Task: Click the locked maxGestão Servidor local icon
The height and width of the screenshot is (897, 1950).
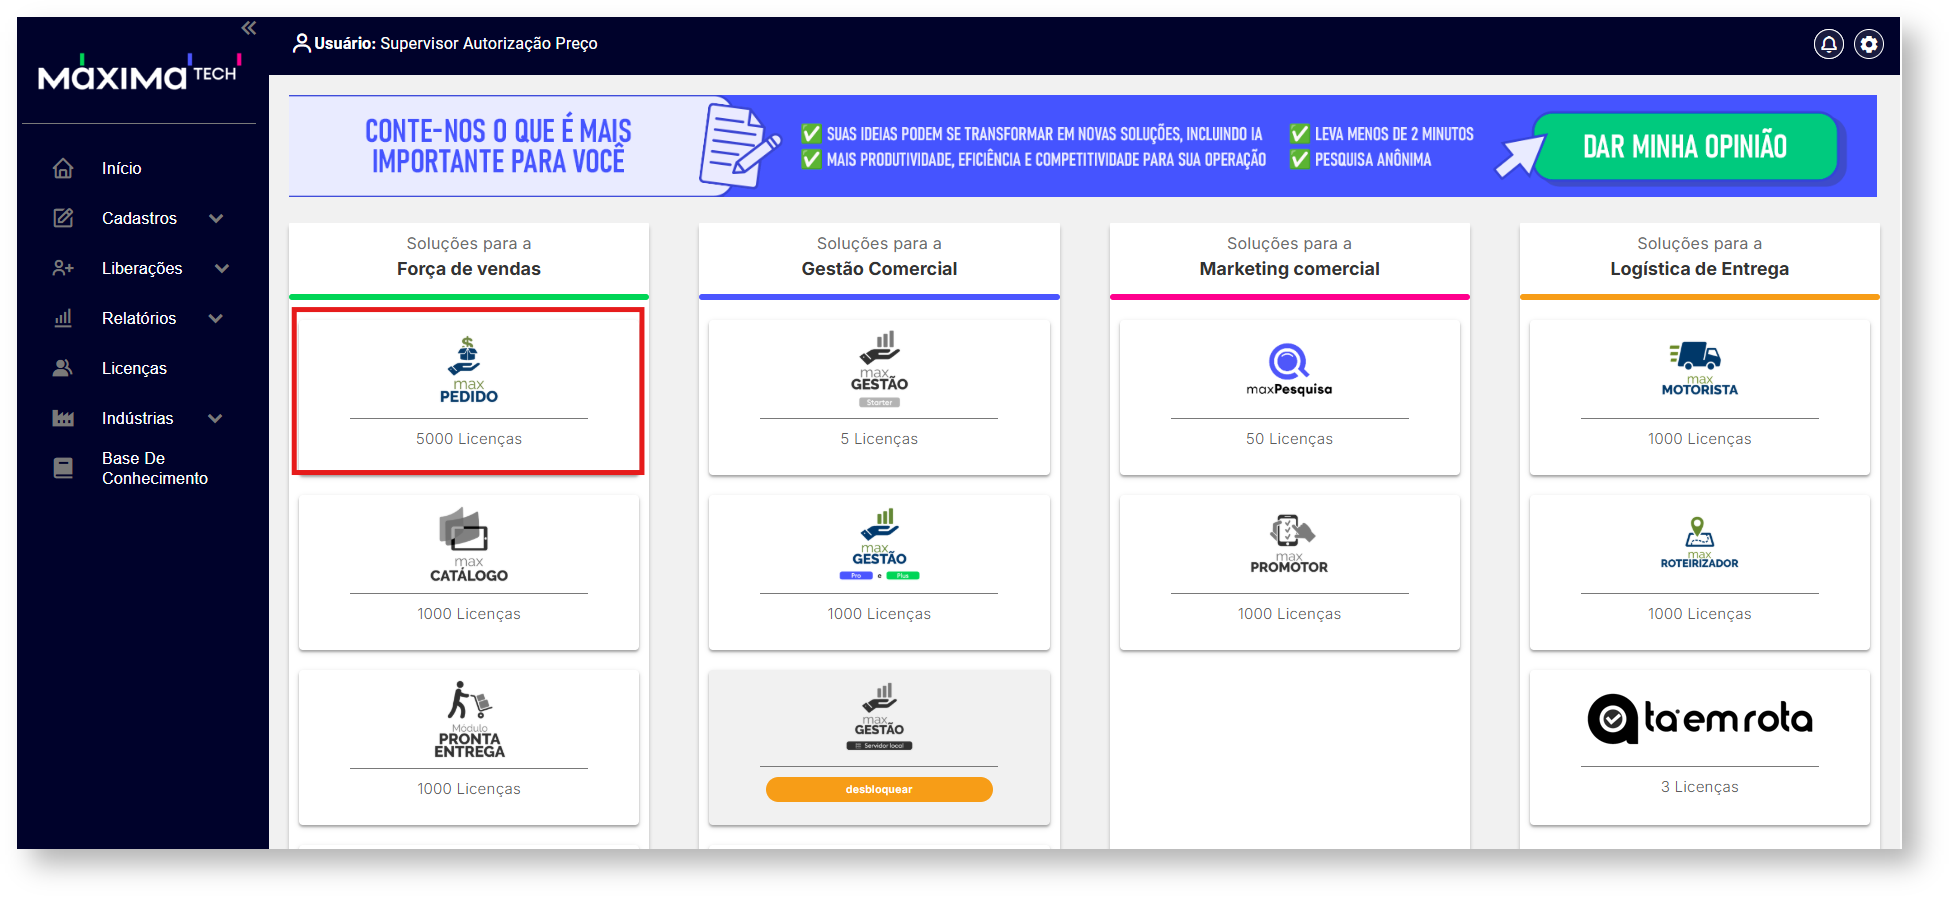Action: tap(879, 717)
